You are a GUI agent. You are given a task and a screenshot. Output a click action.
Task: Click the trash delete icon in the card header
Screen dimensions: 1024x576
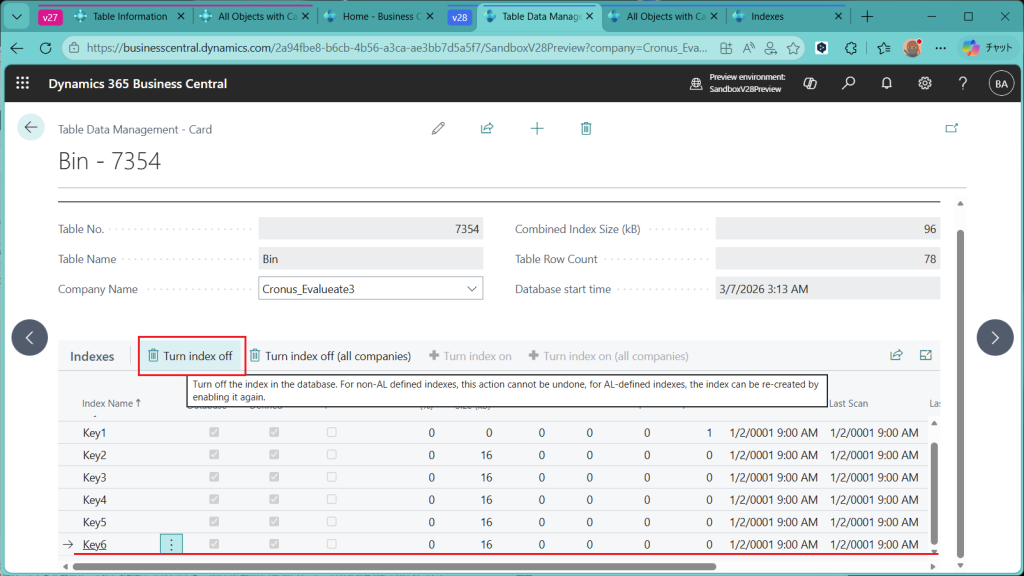tap(586, 128)
